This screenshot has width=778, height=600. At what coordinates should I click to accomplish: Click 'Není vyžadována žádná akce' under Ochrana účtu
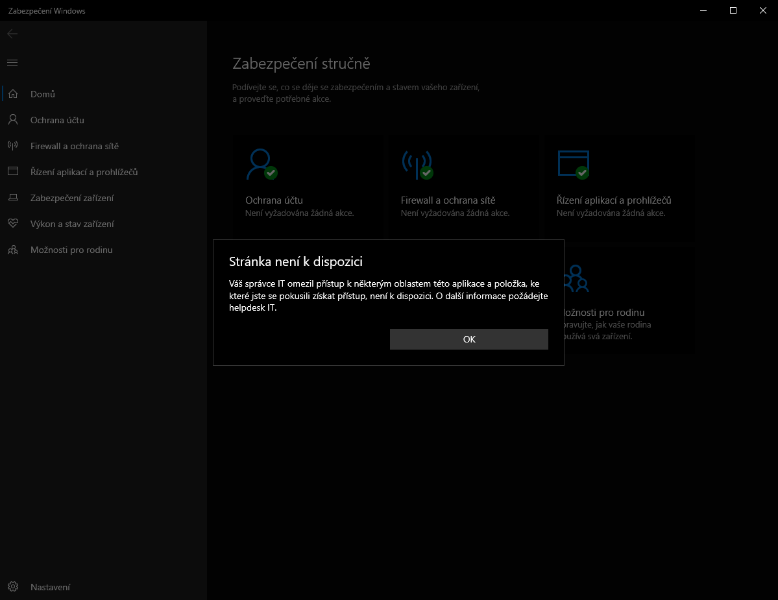[300, 213]
